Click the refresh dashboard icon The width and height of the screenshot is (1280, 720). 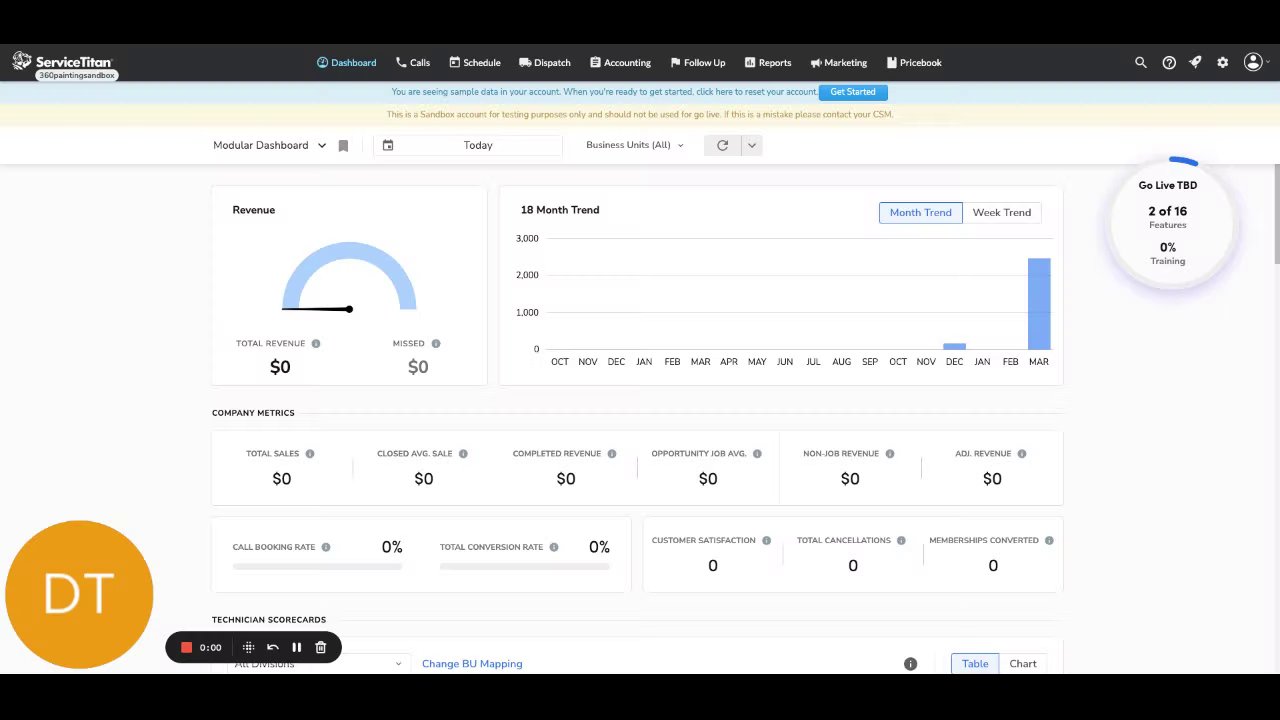pyautogui.click(x=722, y=145)
